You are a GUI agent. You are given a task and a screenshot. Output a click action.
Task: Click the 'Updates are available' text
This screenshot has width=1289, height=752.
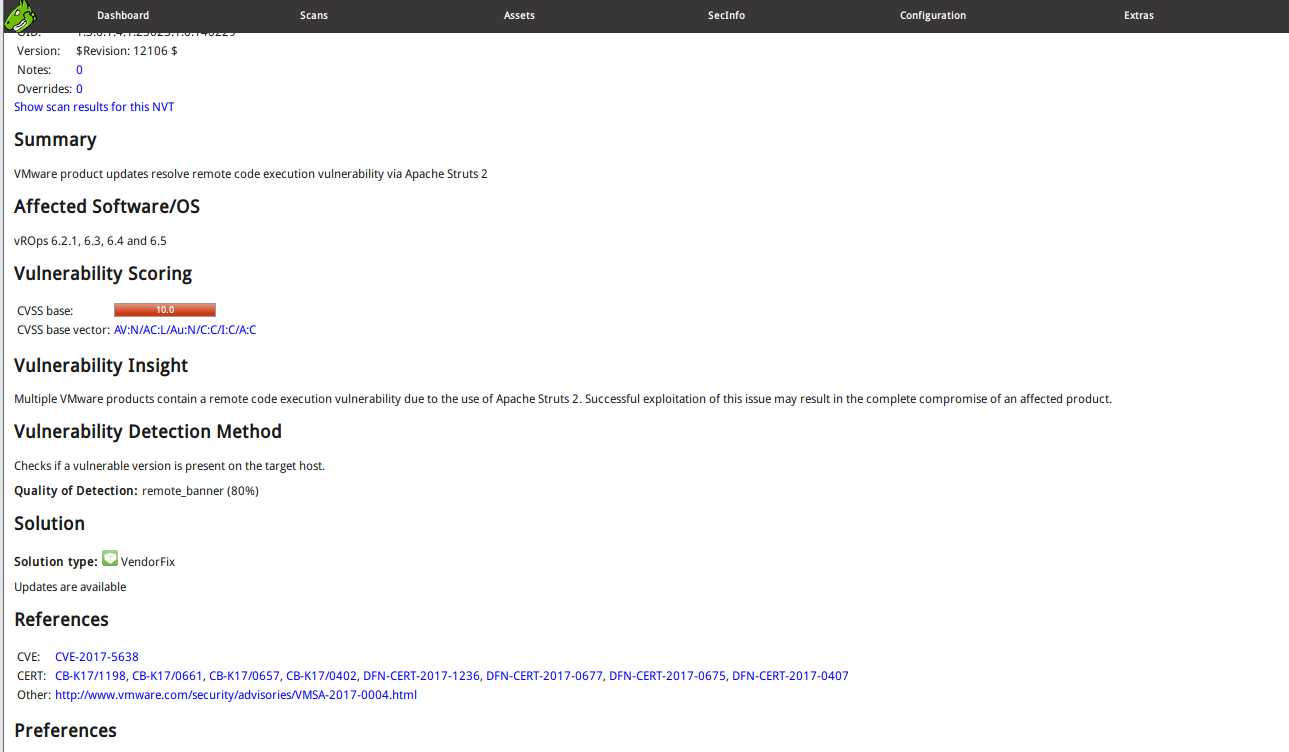(70, 587)
